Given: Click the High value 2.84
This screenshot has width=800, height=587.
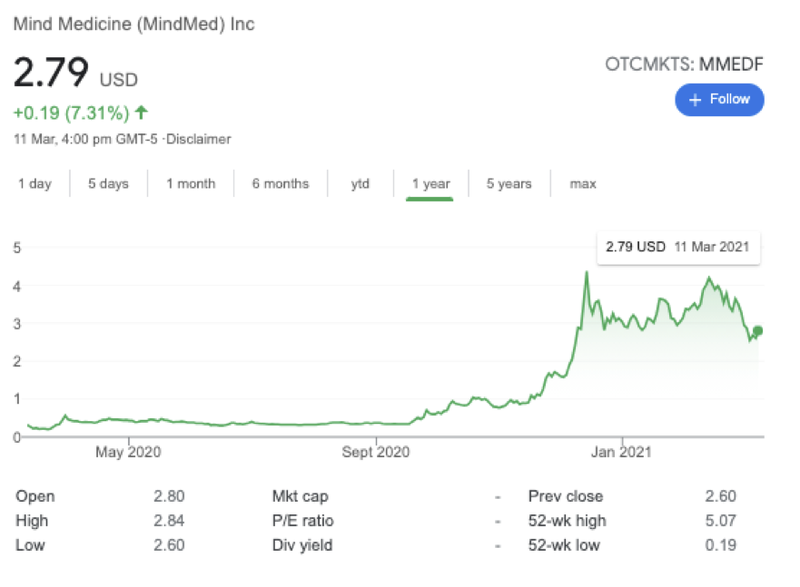Looking at the screenshot, I should [169, 521].
